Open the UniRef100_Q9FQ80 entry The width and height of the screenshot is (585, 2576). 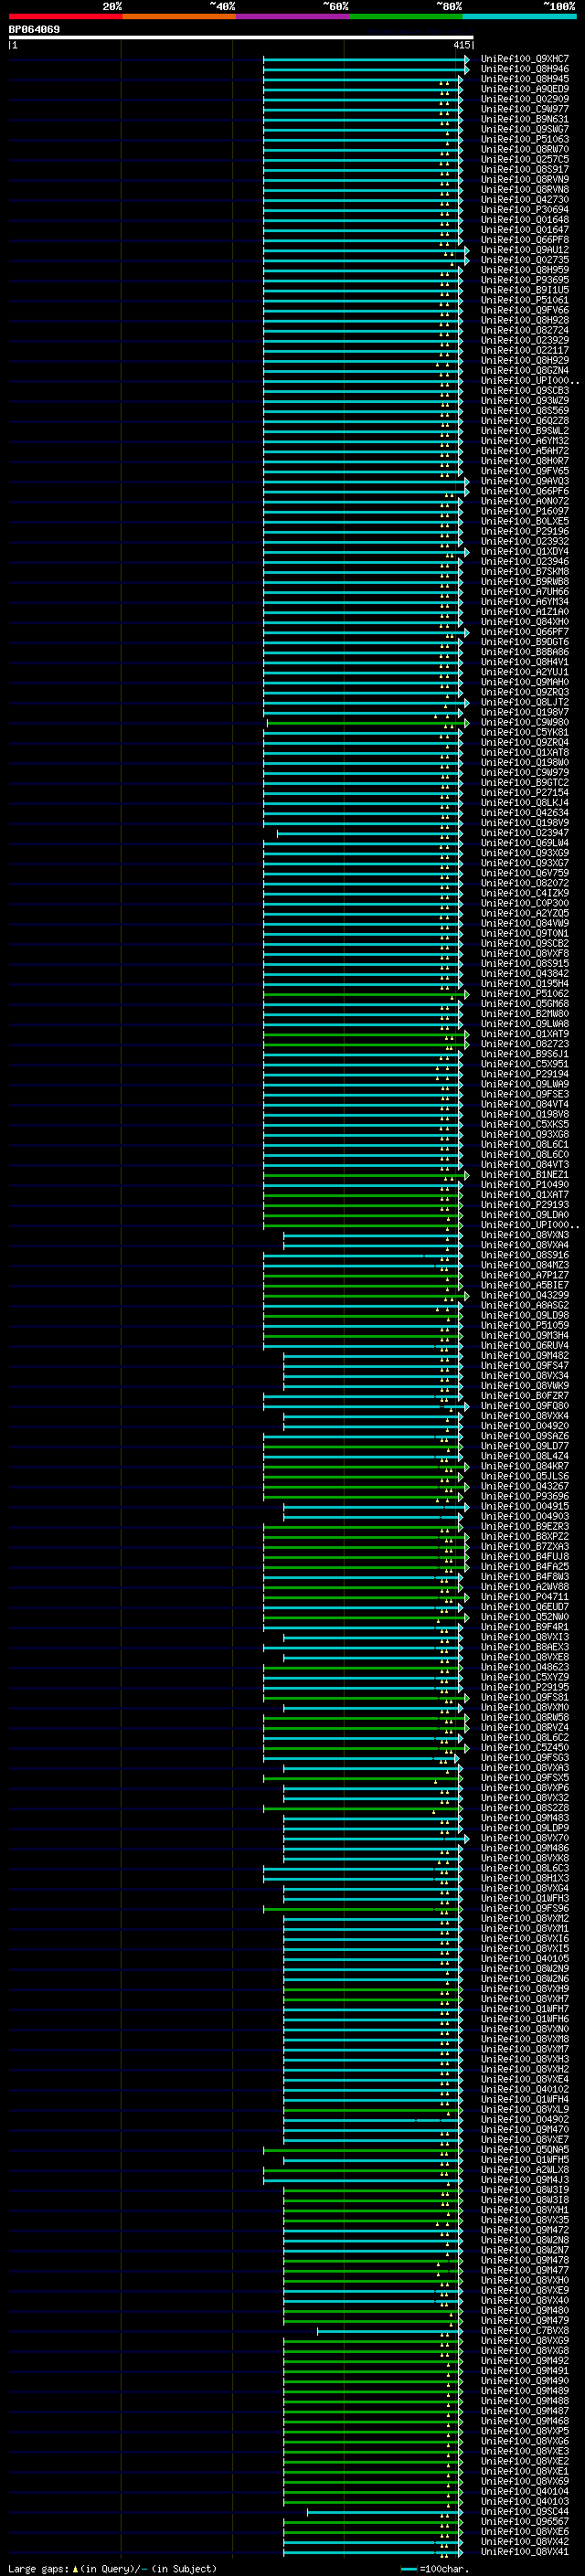click(525, 1406)
